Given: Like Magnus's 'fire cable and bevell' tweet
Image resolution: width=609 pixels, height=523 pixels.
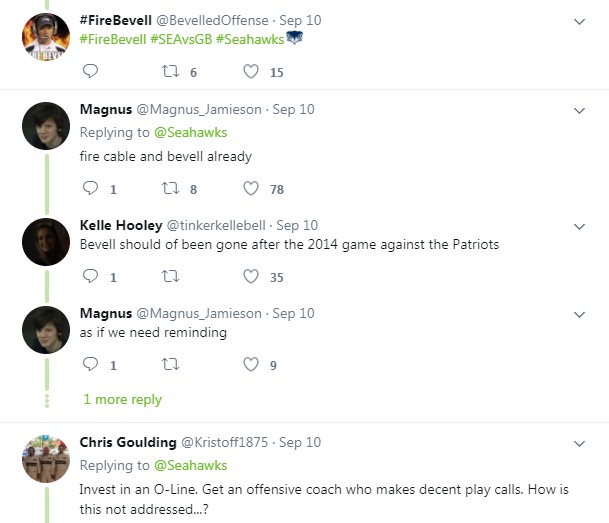Looking at the screenshot, I should [252, 188].
